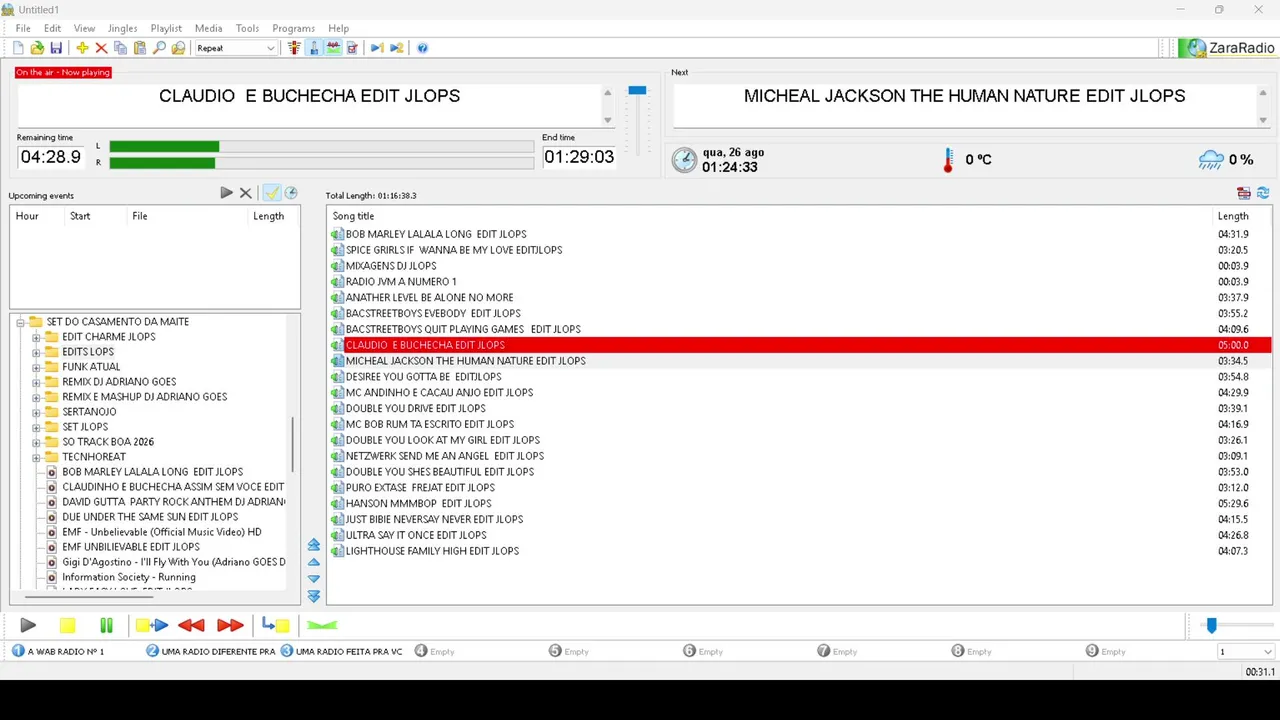This screenshot has height=720, width=1280.
Task: Select auxiliary player 1 in the toolbar
Action: point(377,48)
